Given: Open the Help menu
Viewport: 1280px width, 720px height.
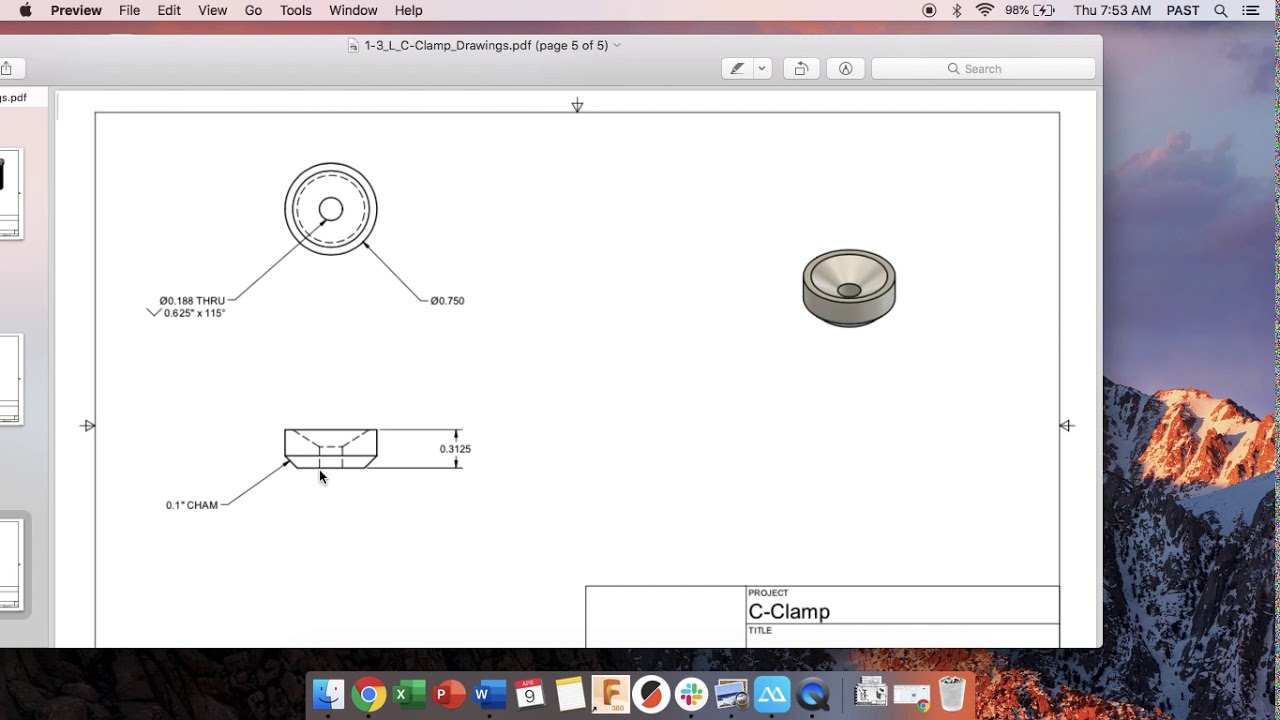Looking at the screenshot, I should coord(408,10).
